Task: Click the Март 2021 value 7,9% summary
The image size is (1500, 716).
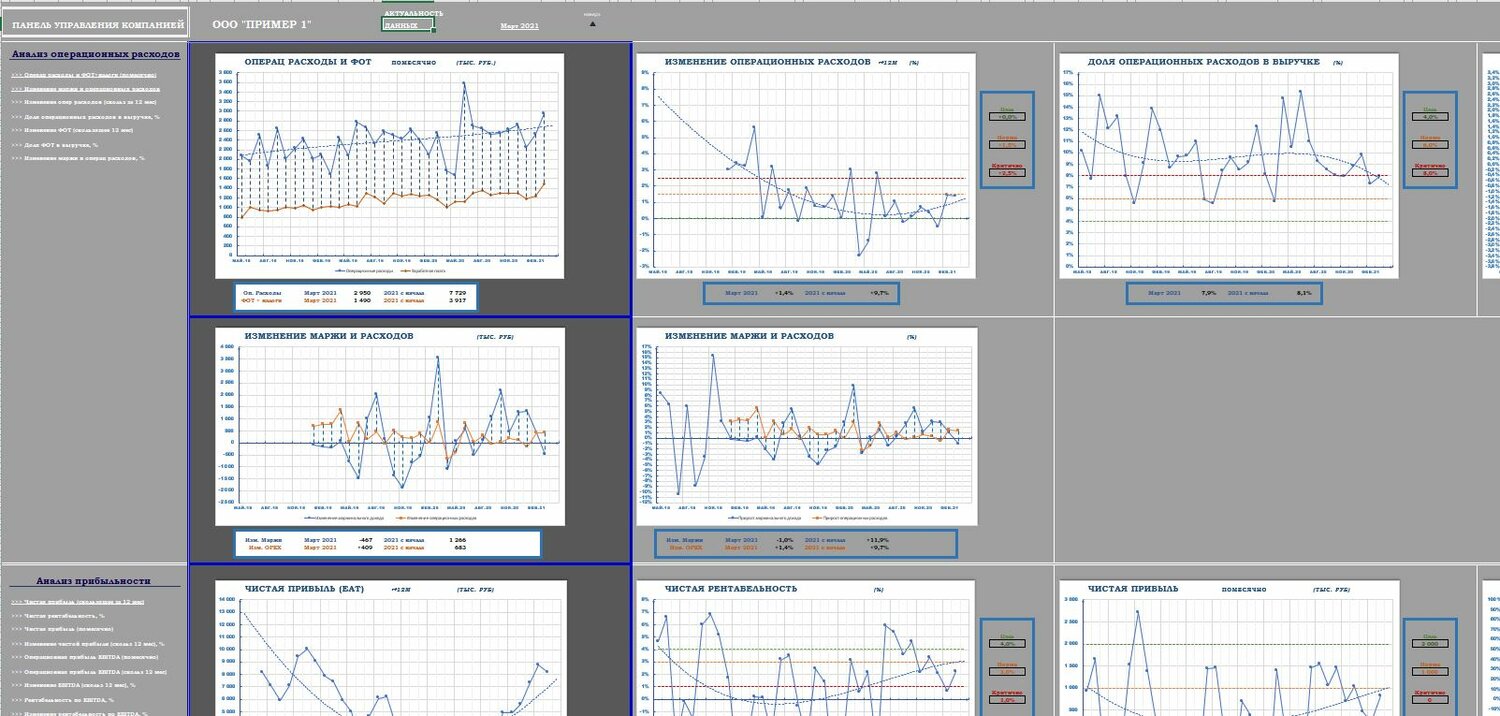Action: (x=1207, y=293)
